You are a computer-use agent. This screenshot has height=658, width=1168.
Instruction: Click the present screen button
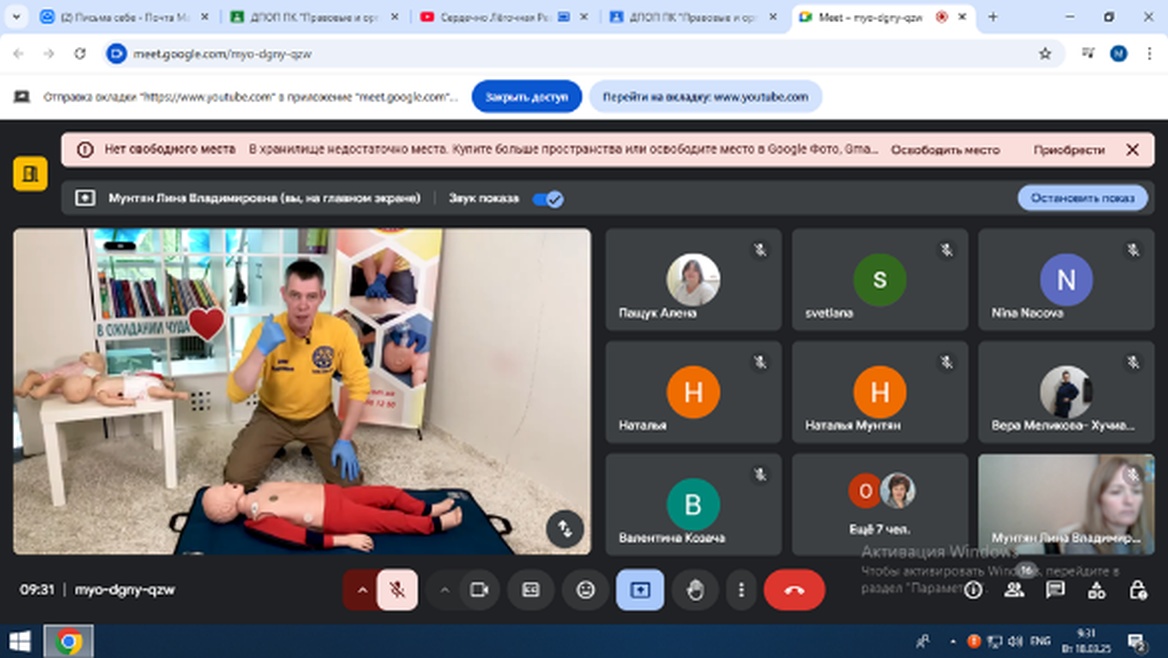coord(640,590)
